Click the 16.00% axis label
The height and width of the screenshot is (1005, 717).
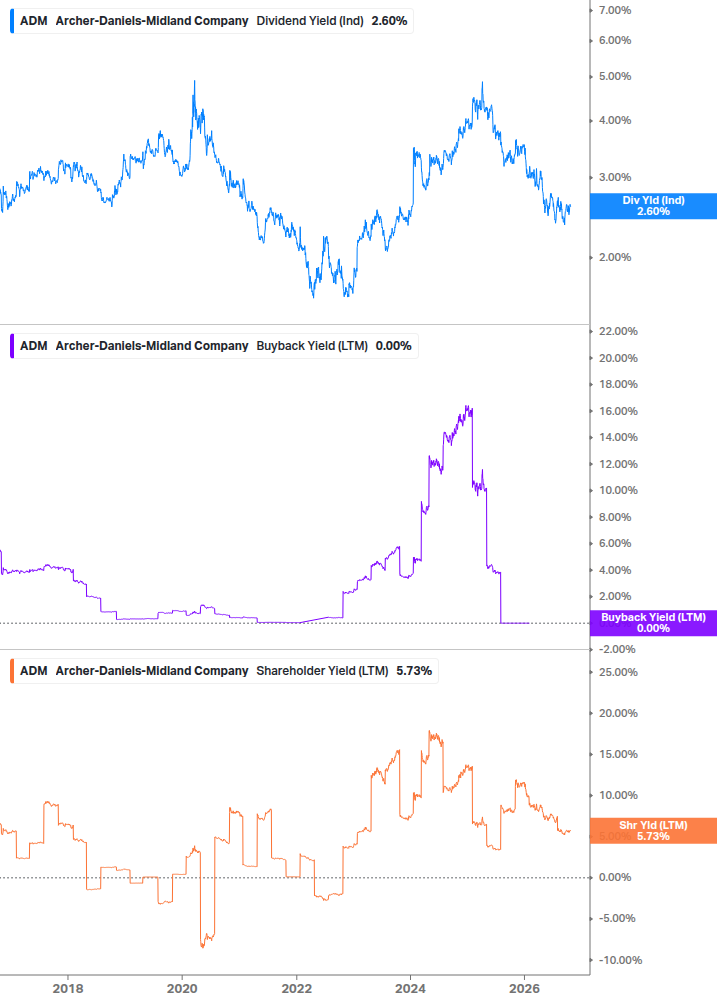click(618, 411)
